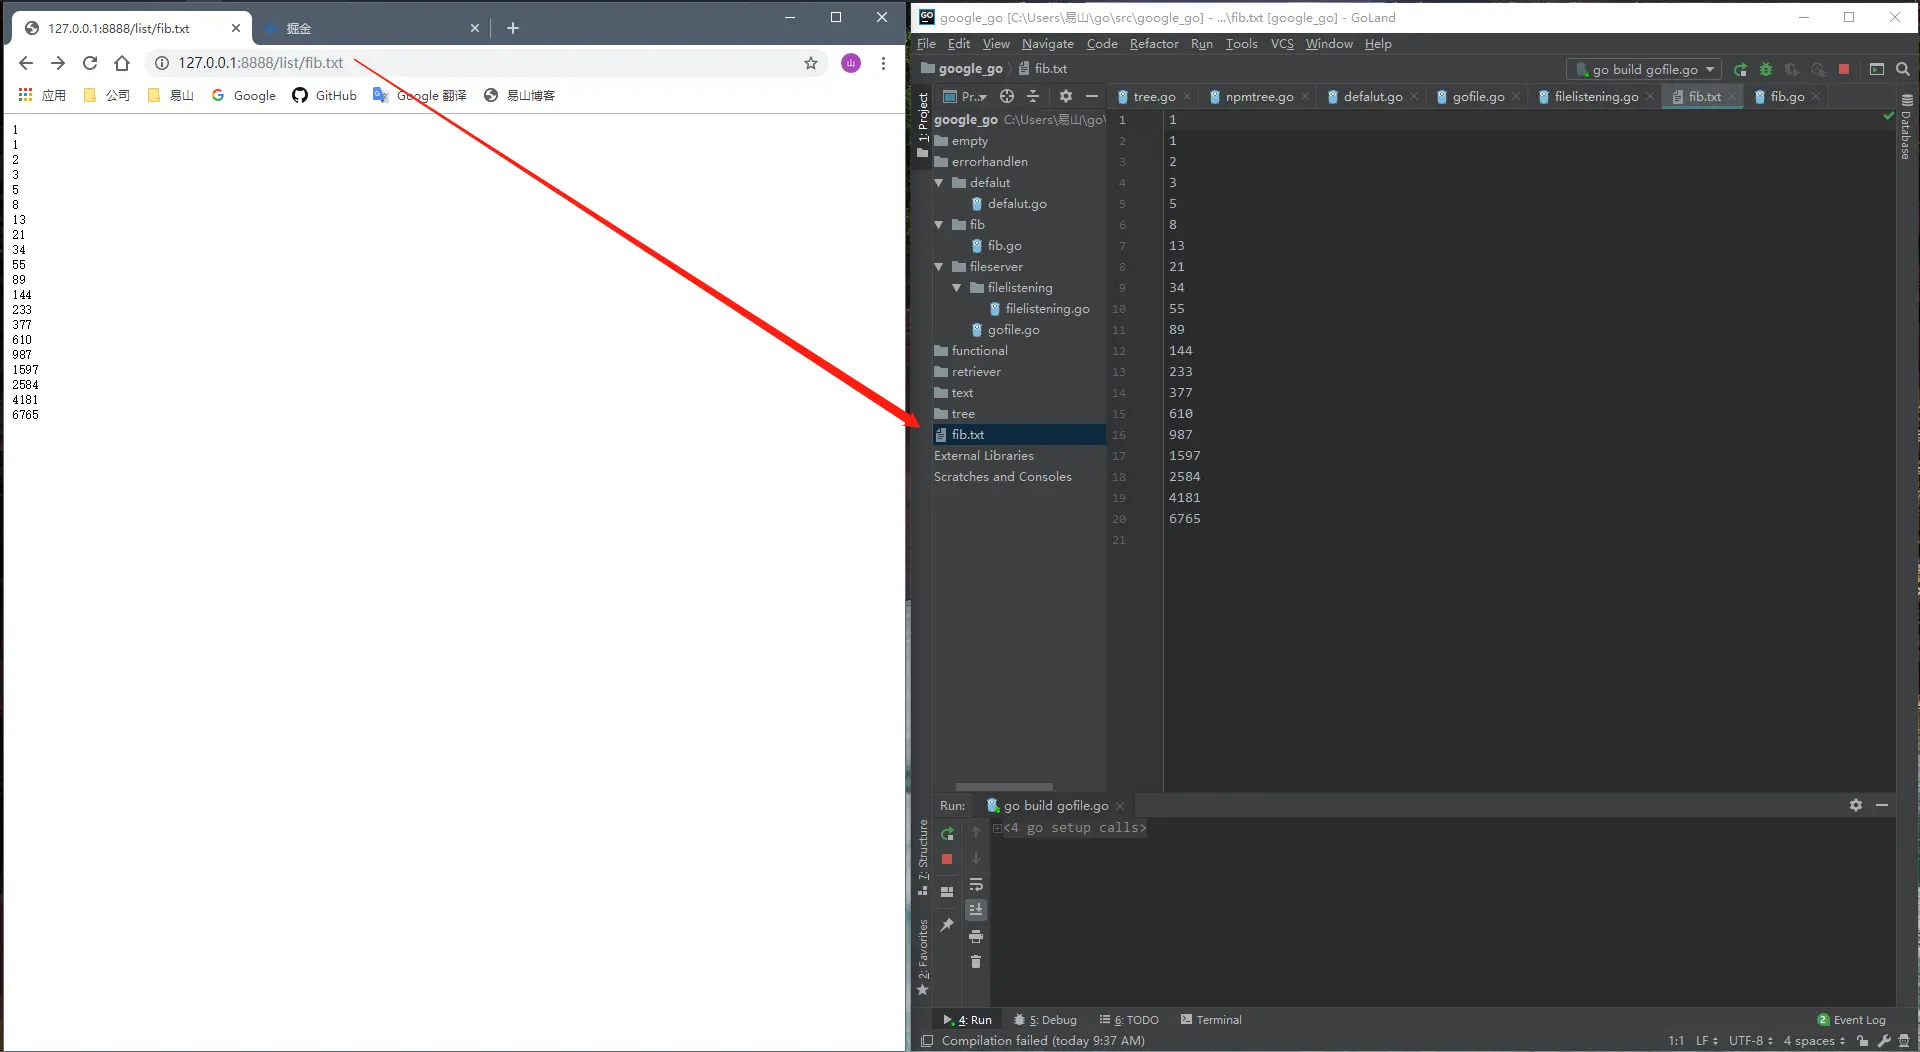Bookmark this page with the star icon
The image size is (1920, 1052).
pyautogui.click(x=811, y=63)
